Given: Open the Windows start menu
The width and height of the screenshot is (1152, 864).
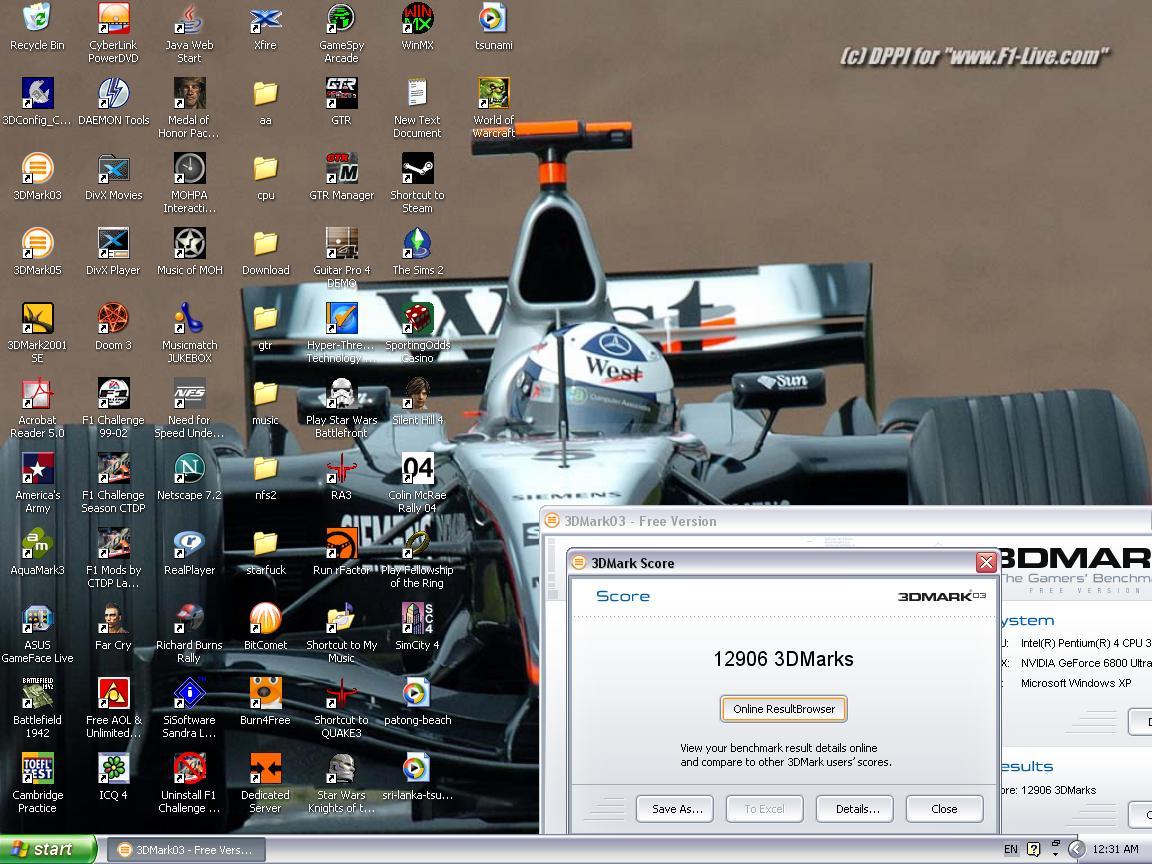Looking at the screenshot, I should click(x=48, y=849).
